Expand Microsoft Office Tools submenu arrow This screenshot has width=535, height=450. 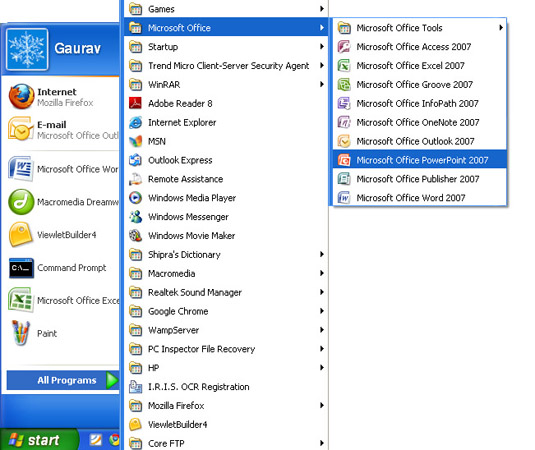(501, 28)
